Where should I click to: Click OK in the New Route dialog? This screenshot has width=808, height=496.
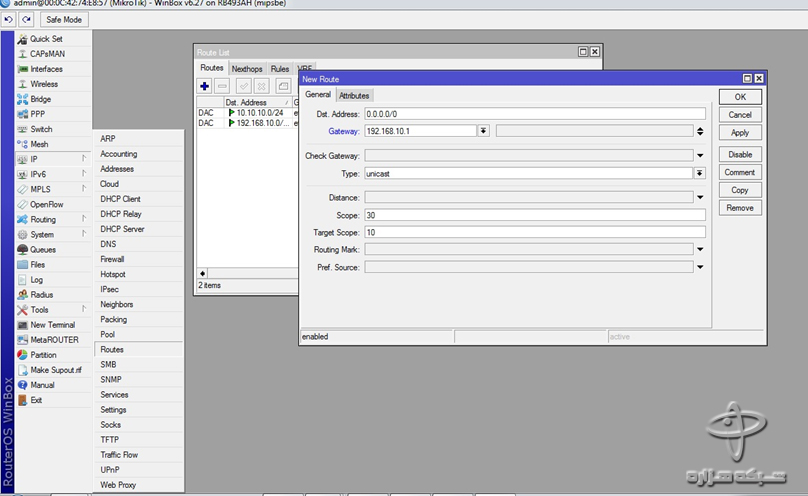(x=740, y=97)
